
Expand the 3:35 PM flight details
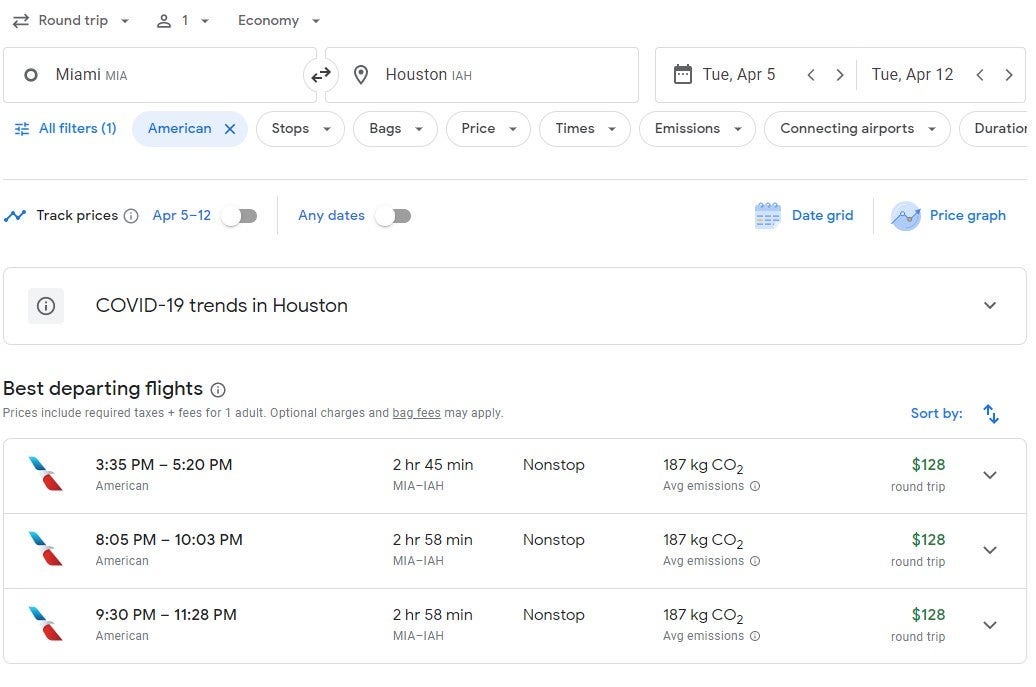pos(989,475)
